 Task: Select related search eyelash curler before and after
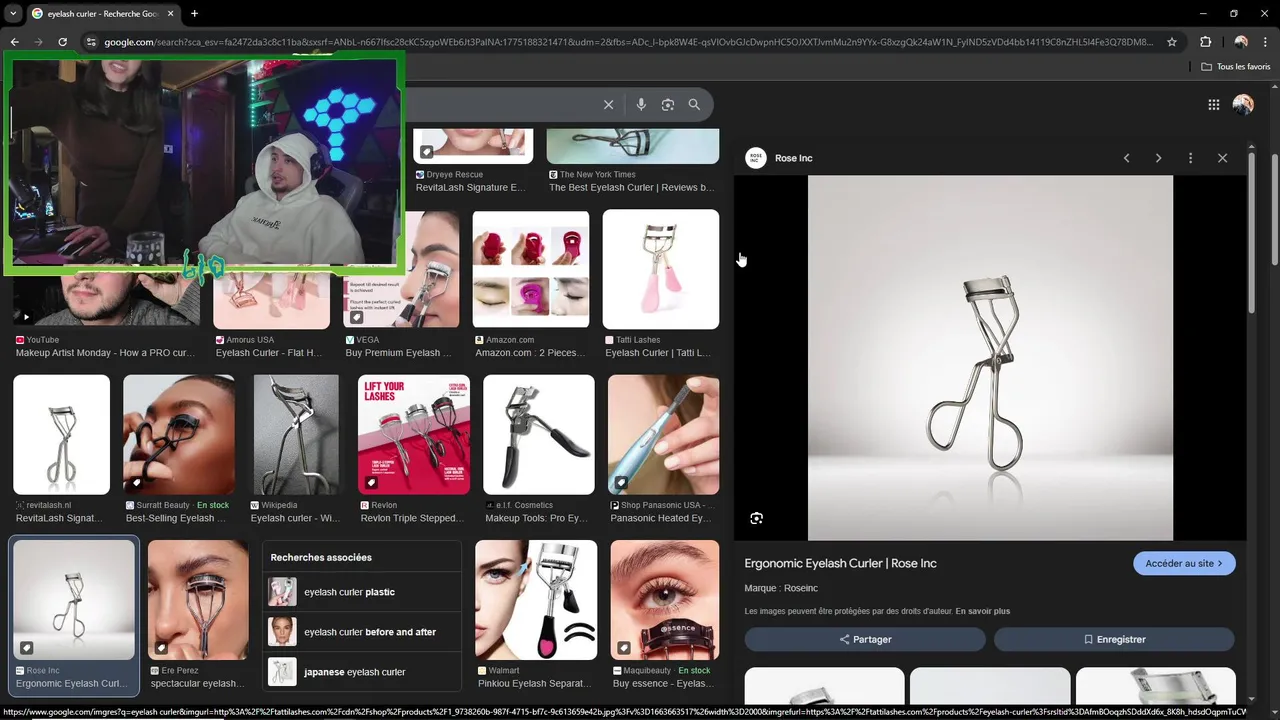[x=361, y=632]
